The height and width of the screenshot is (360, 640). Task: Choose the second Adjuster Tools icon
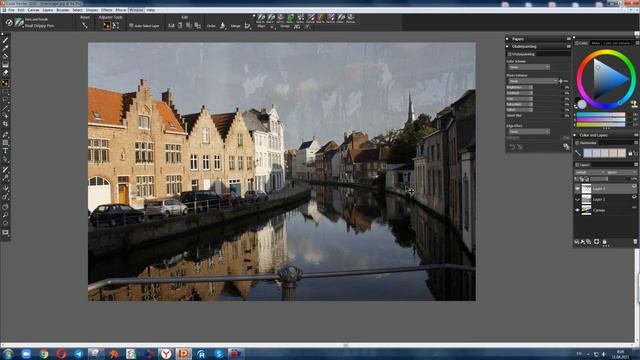[x=116, y=25]
